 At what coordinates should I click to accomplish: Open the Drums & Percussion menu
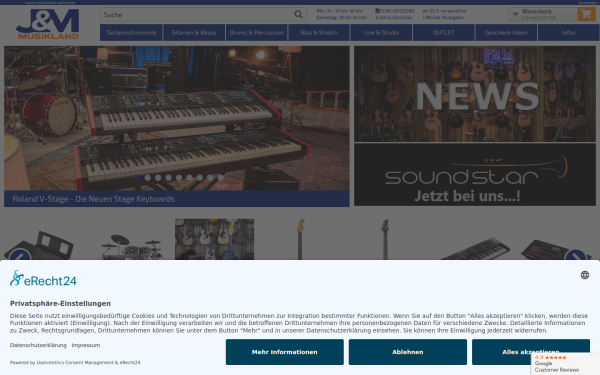(256, 33)
